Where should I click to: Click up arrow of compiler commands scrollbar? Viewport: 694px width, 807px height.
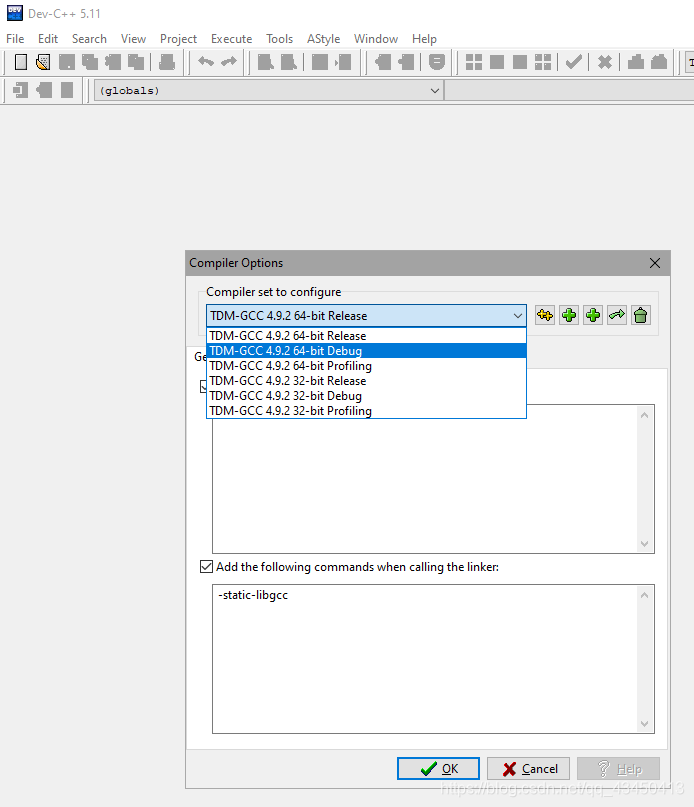[x=645, y=415]
